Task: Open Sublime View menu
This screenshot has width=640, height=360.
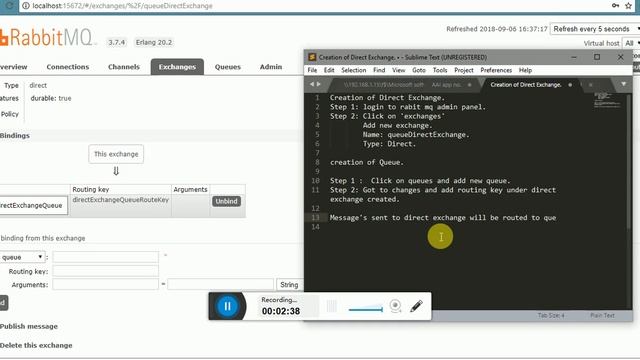Action: coord(398,70)
